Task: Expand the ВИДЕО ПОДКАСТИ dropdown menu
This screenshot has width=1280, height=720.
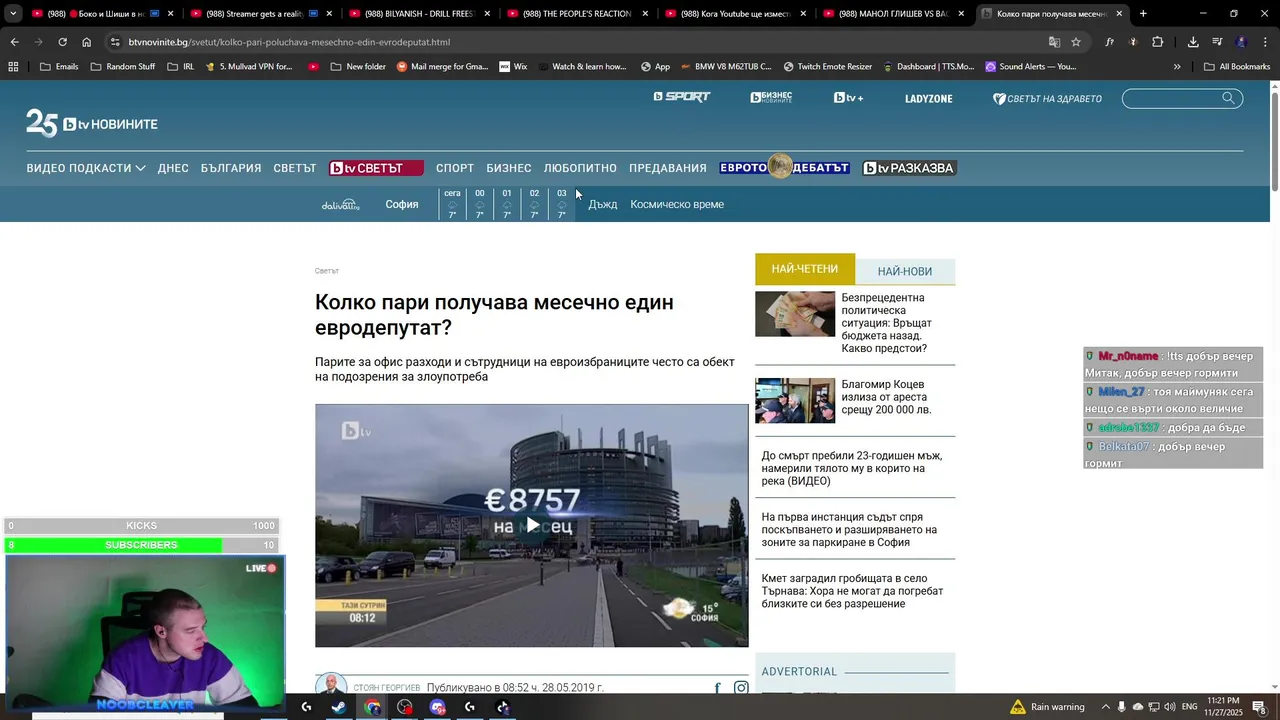Action: point(86,168)
